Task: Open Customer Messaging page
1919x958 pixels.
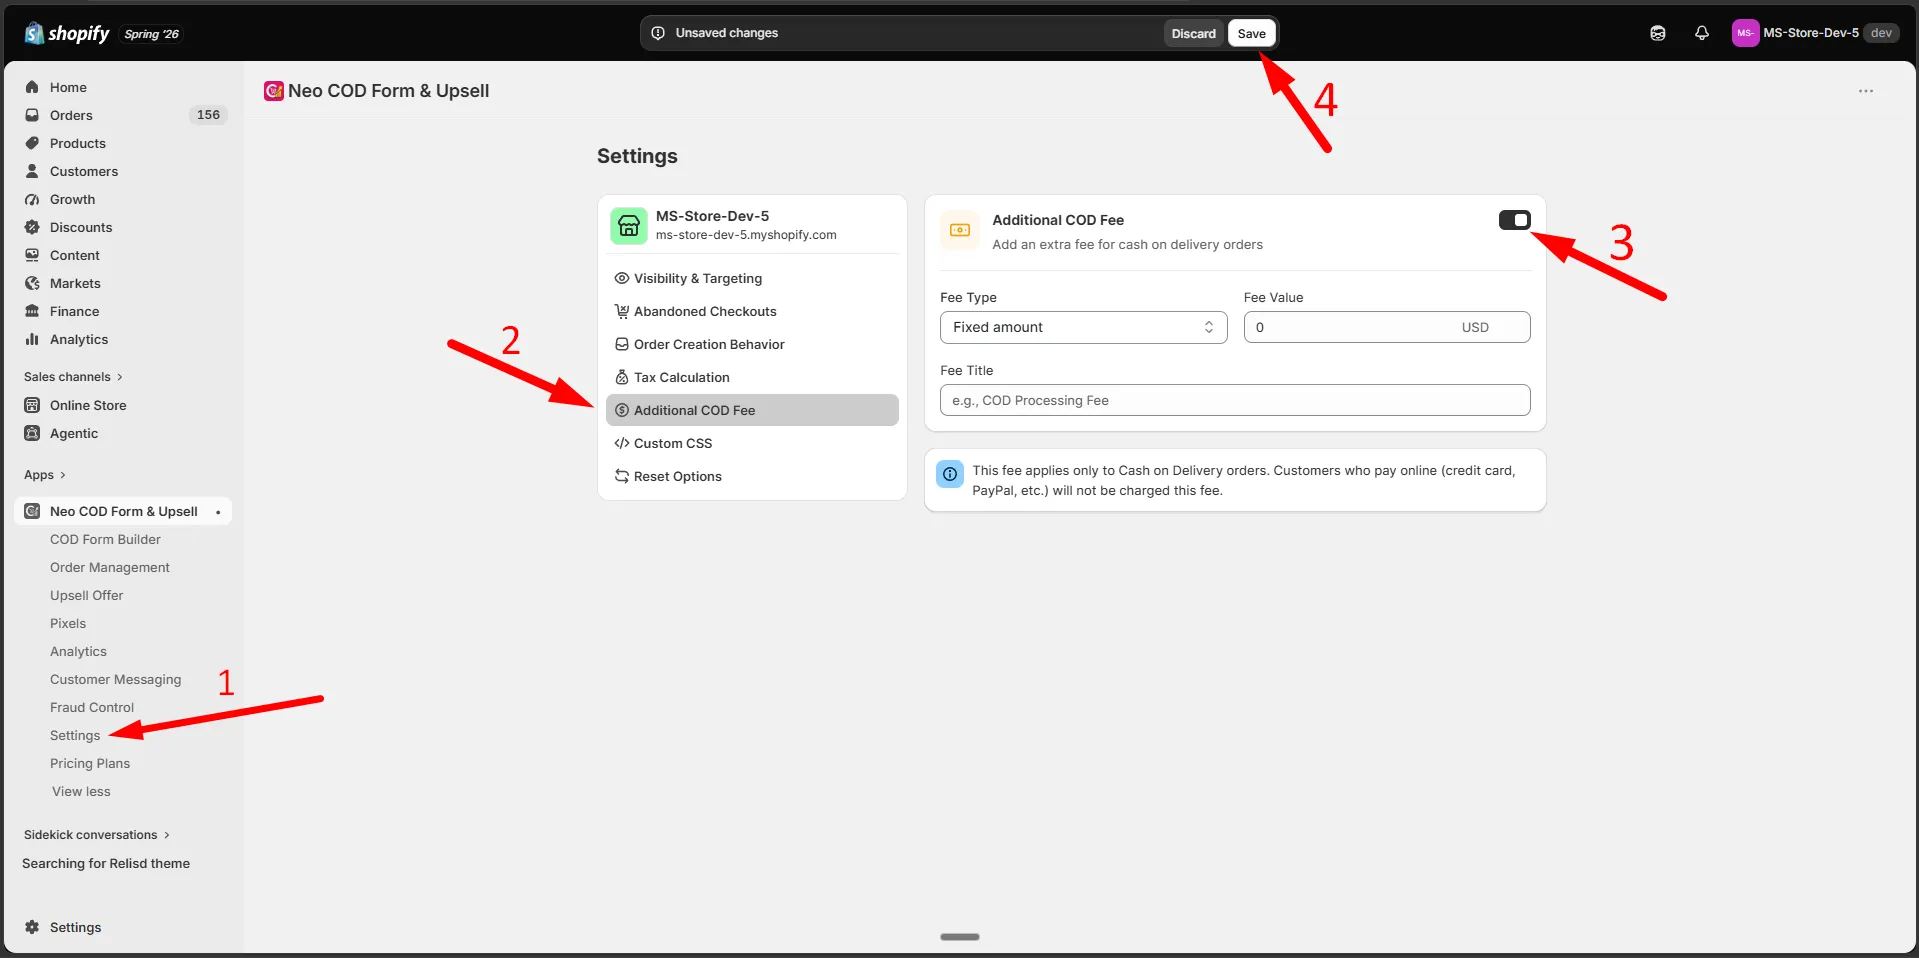Action: click(116, 679)
